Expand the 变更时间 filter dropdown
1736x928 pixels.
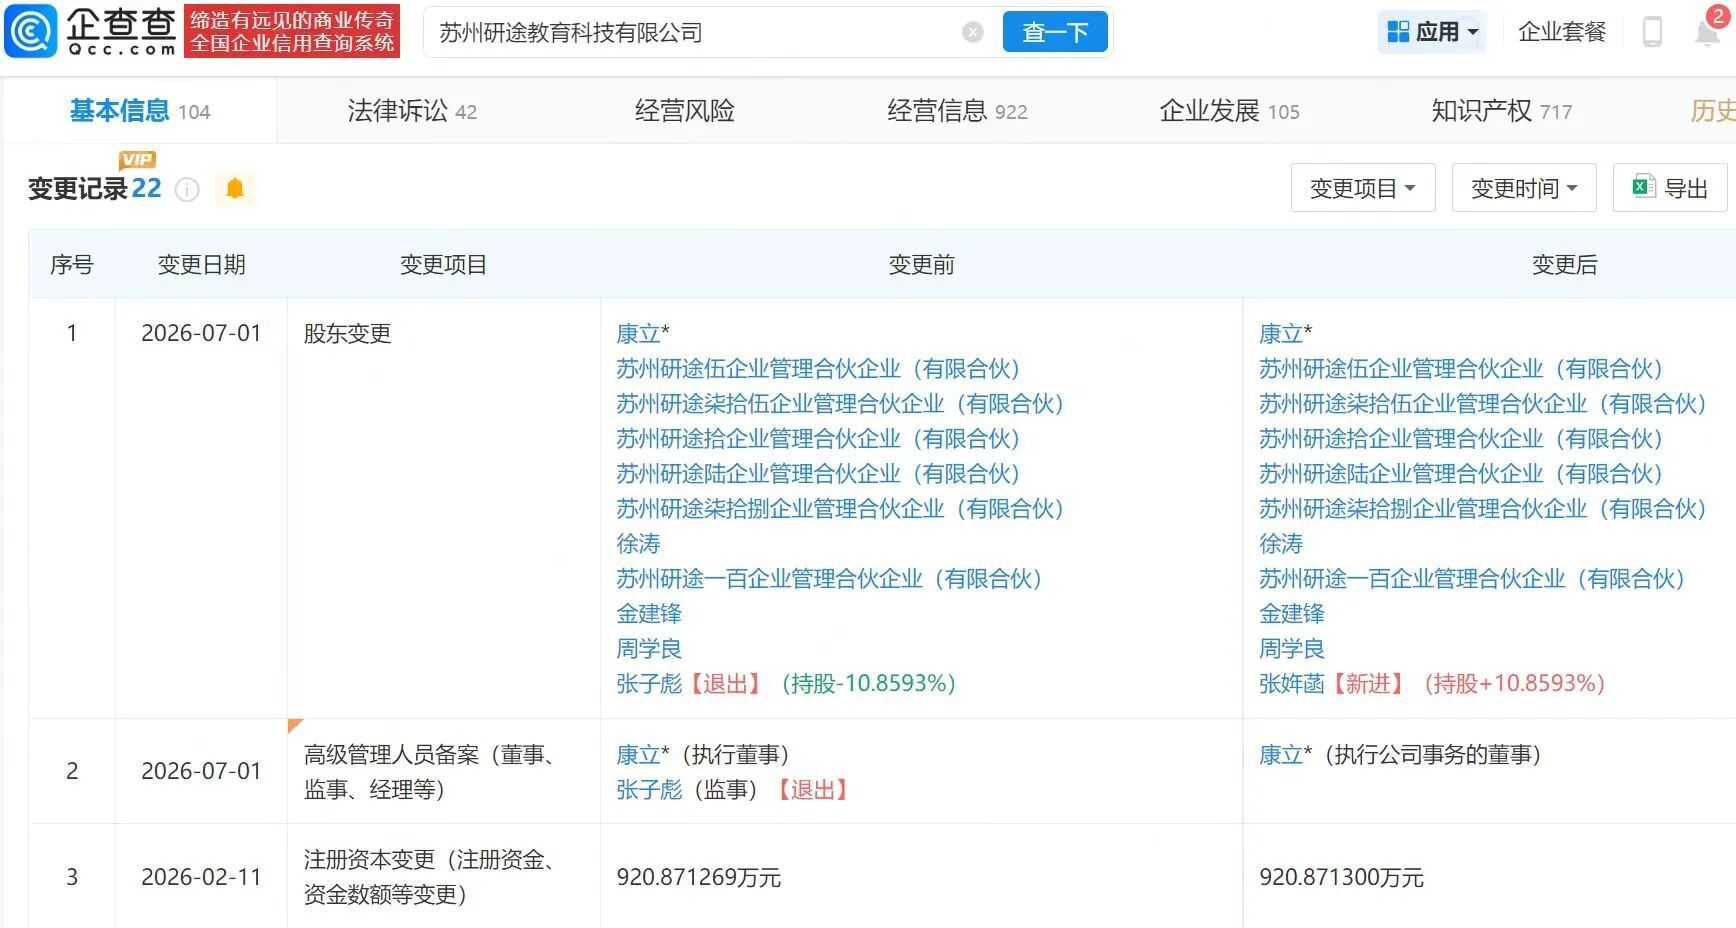point(1524,188)
